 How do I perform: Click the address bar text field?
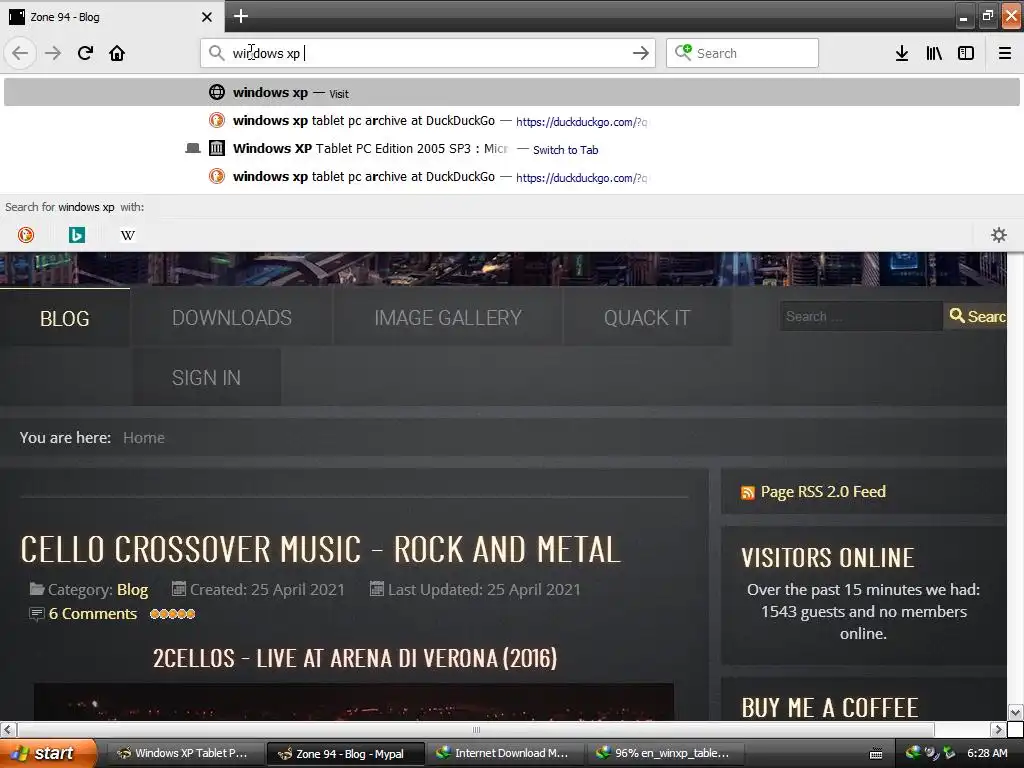click(428, 53)
